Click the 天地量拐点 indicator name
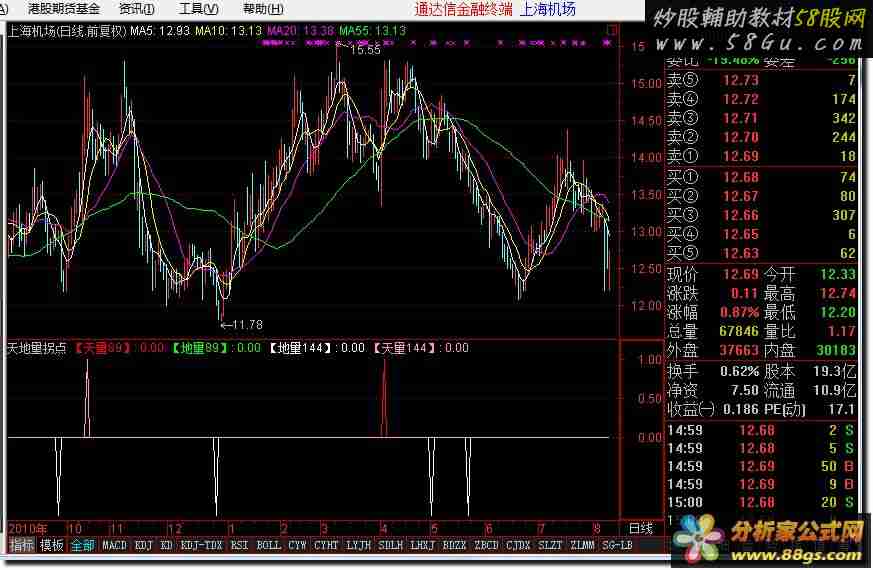 (37, 348)
